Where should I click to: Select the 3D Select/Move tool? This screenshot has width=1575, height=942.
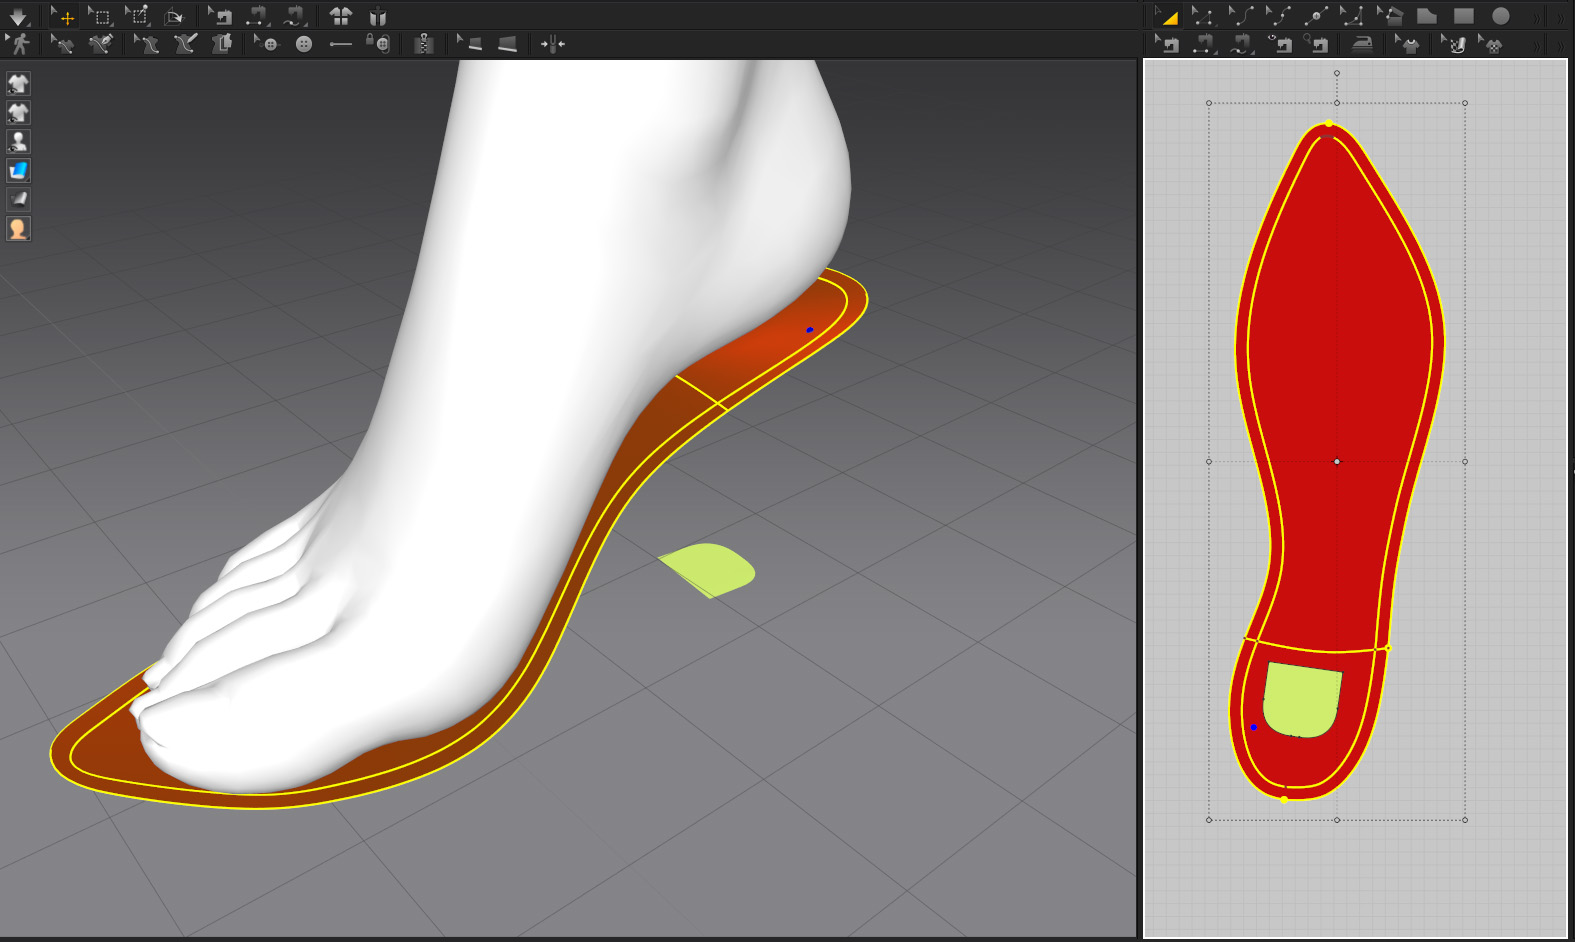click(63, 16)
